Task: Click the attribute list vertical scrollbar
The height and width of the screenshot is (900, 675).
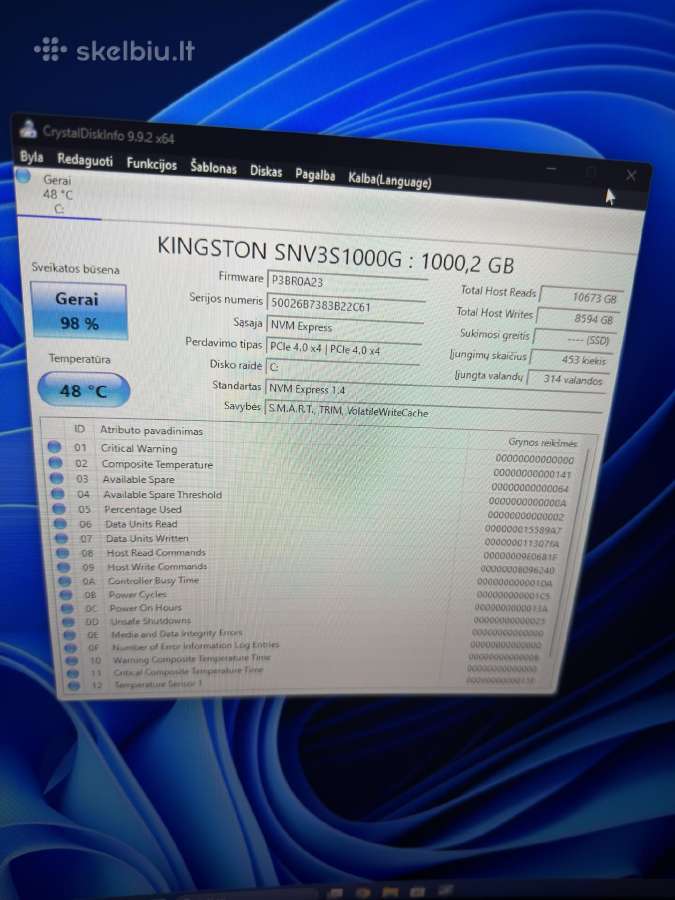Action: [x=567, y=554]
